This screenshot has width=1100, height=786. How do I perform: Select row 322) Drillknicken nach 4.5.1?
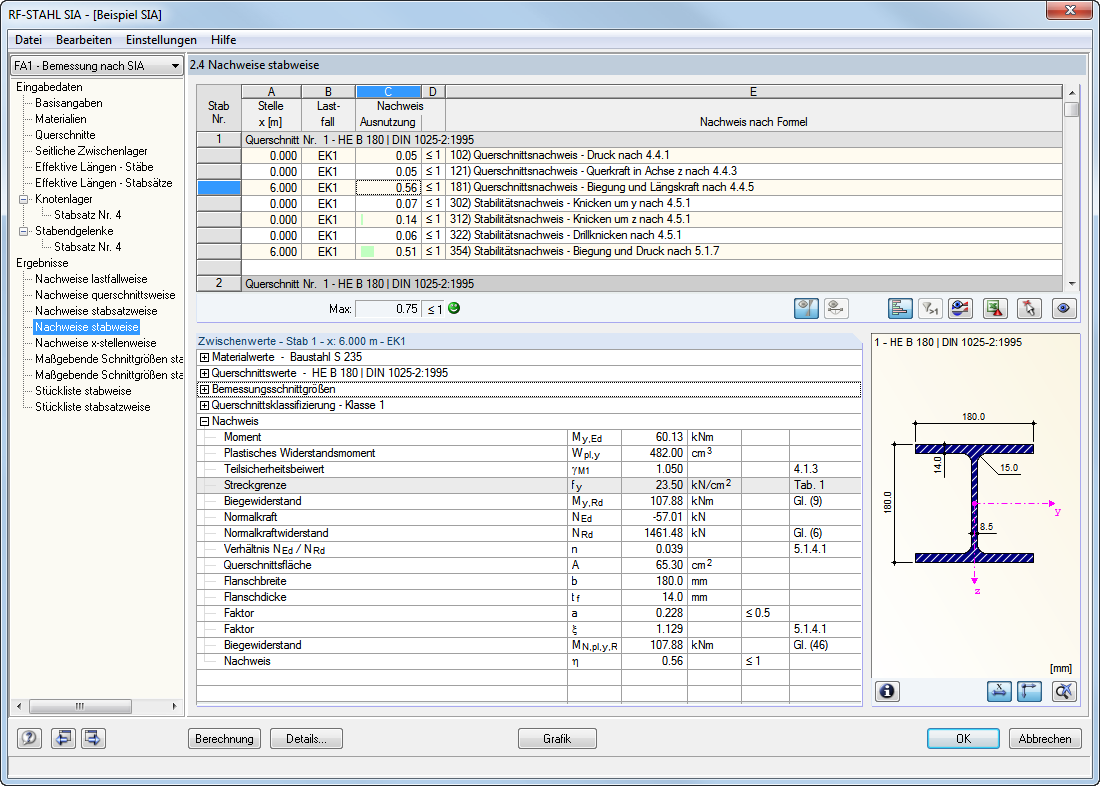point(629,236)
